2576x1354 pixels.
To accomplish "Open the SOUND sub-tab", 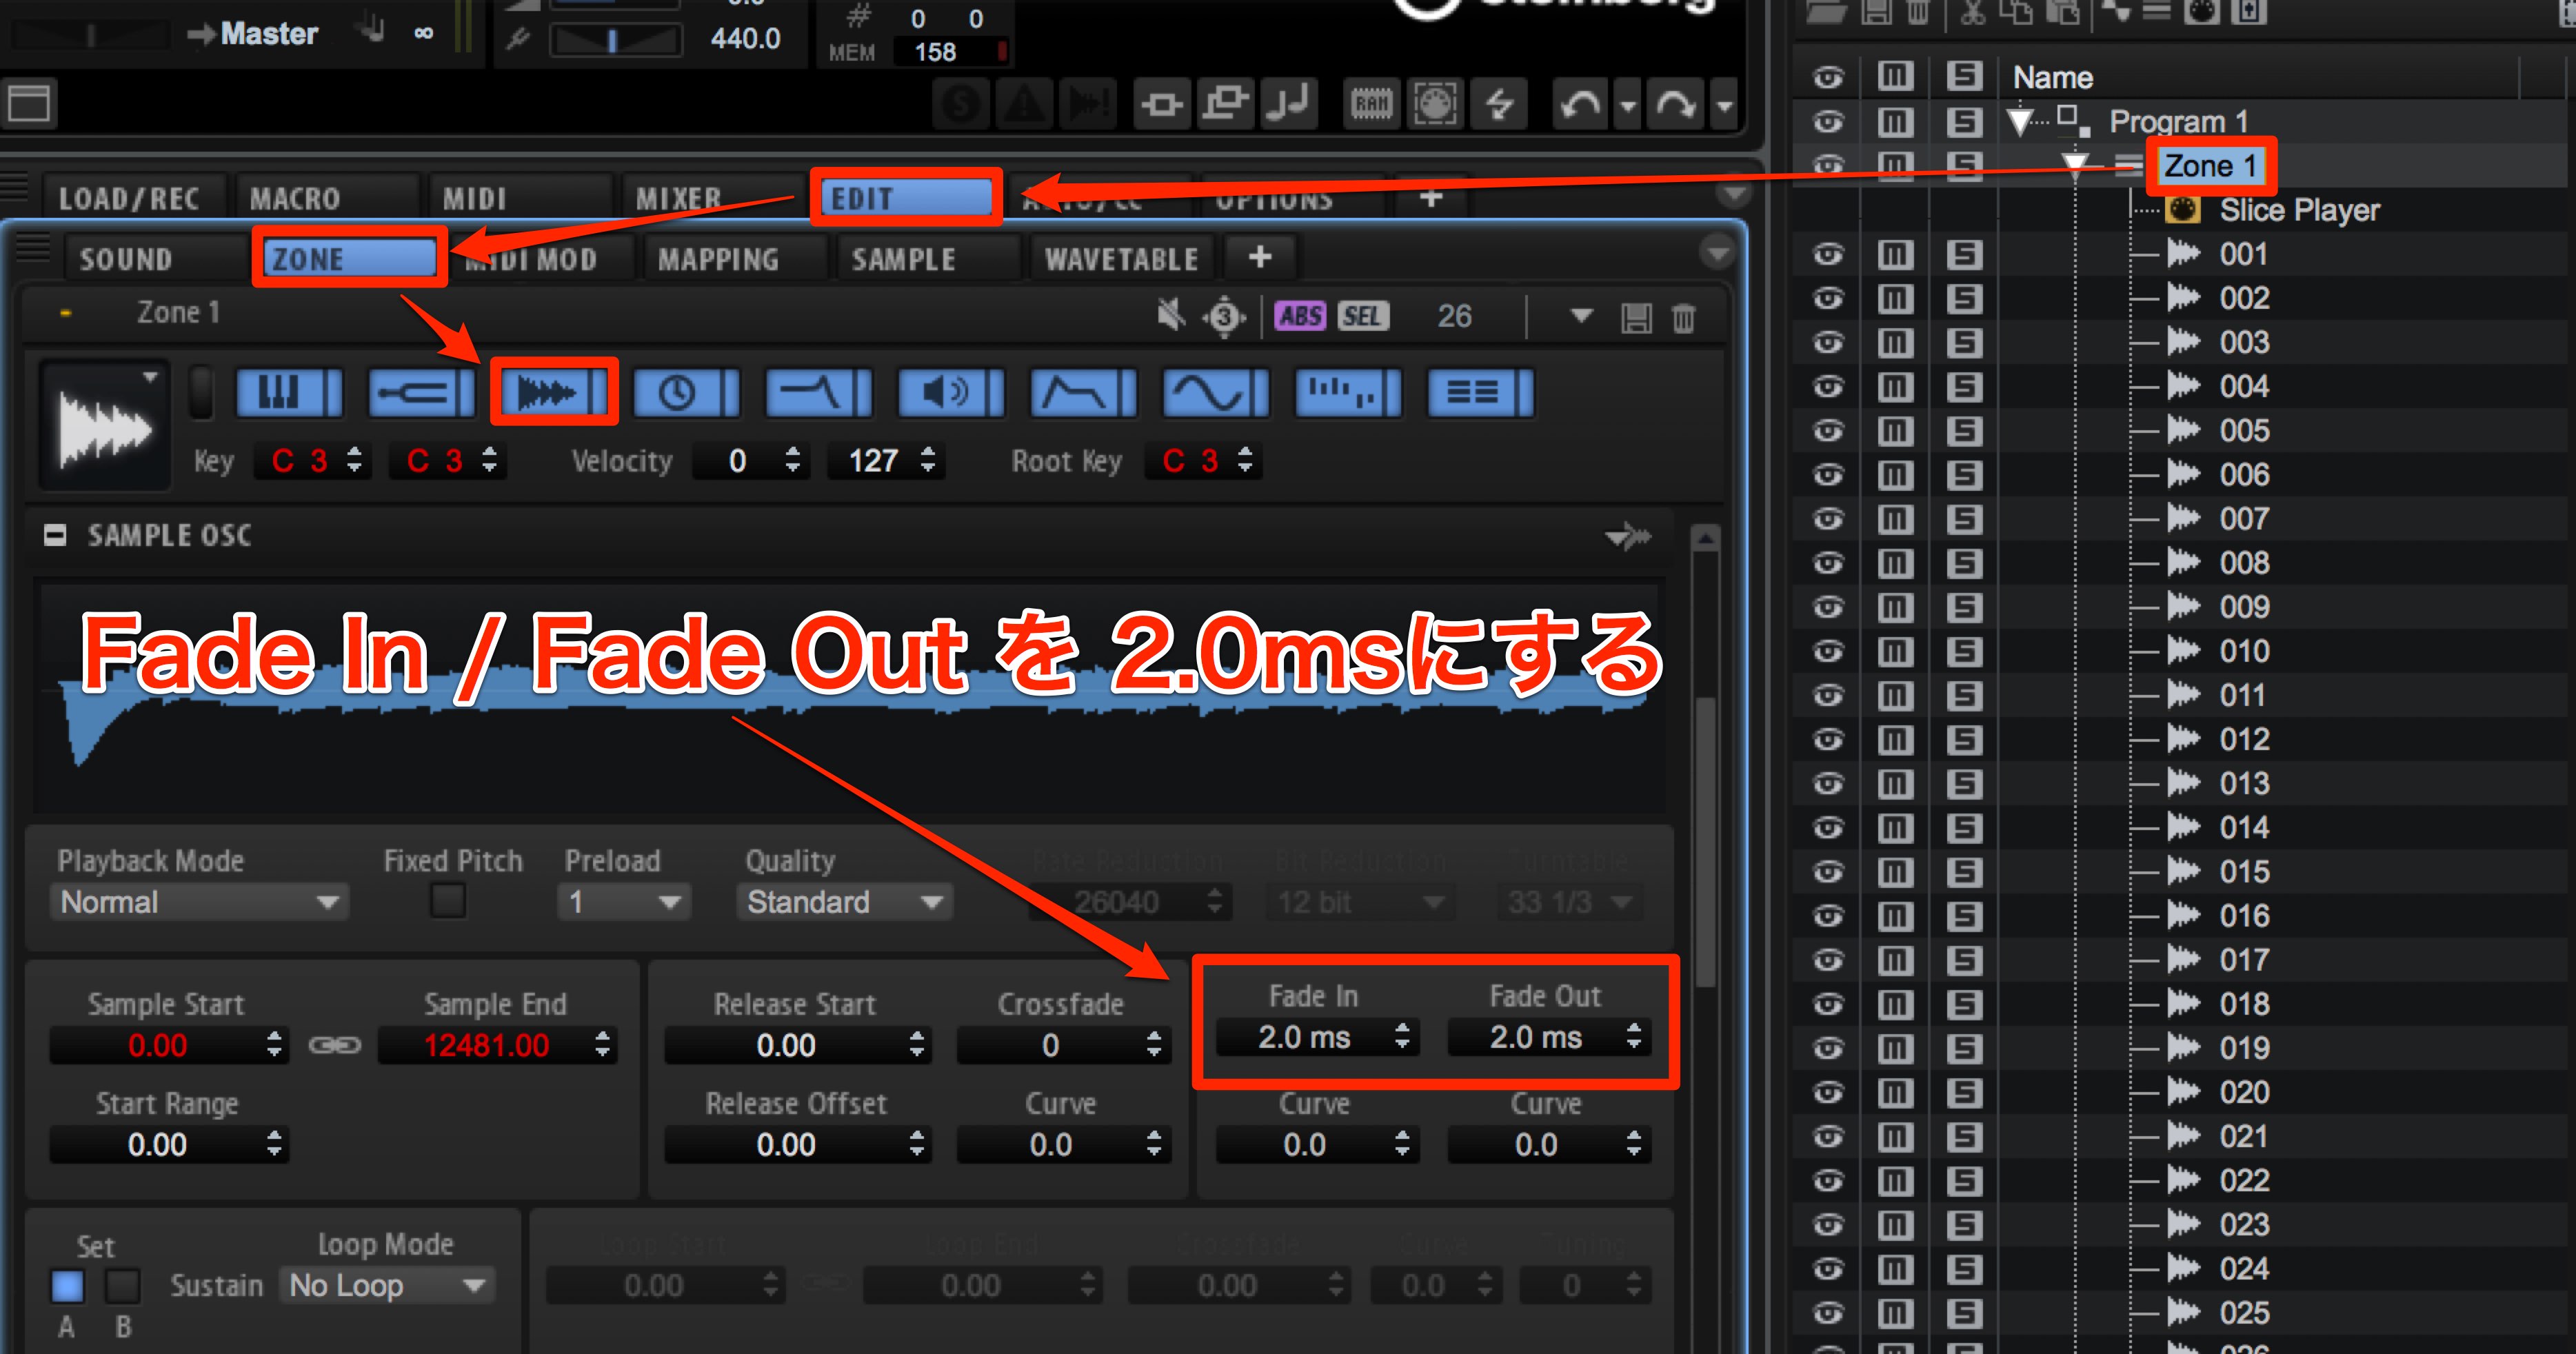I will point(126,259).
